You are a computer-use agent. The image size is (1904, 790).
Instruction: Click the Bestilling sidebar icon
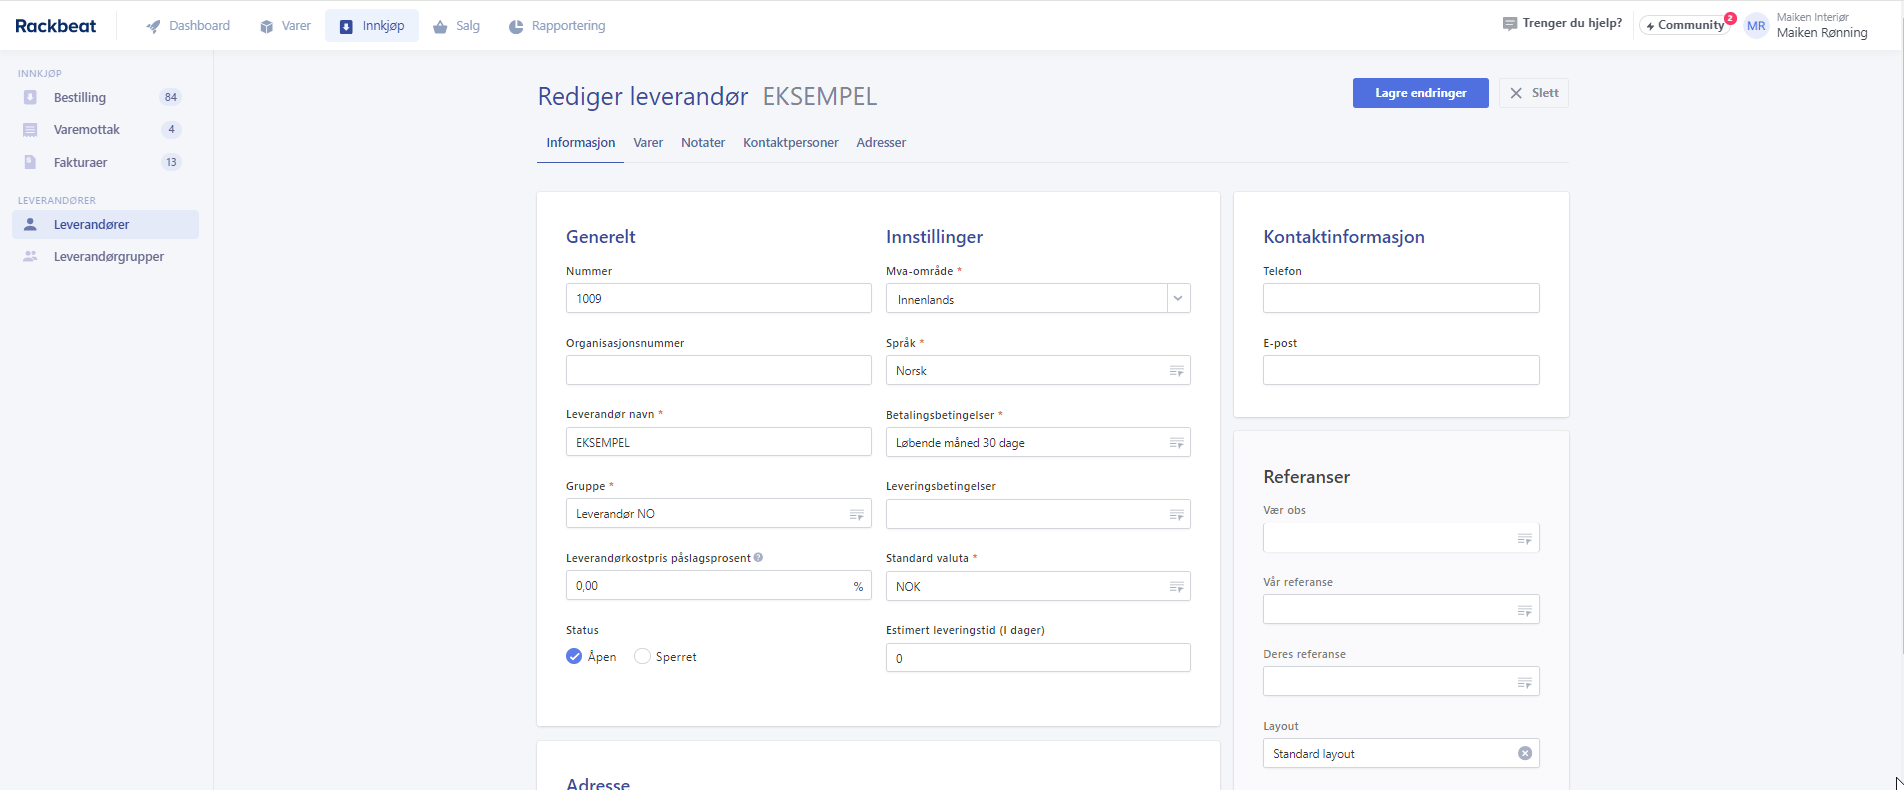30,97
